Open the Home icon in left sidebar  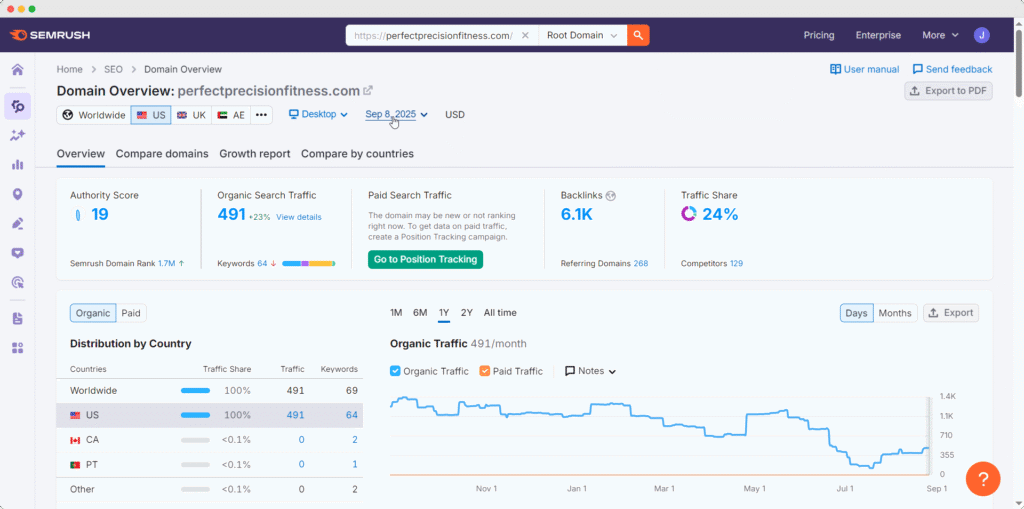(17, 70)
